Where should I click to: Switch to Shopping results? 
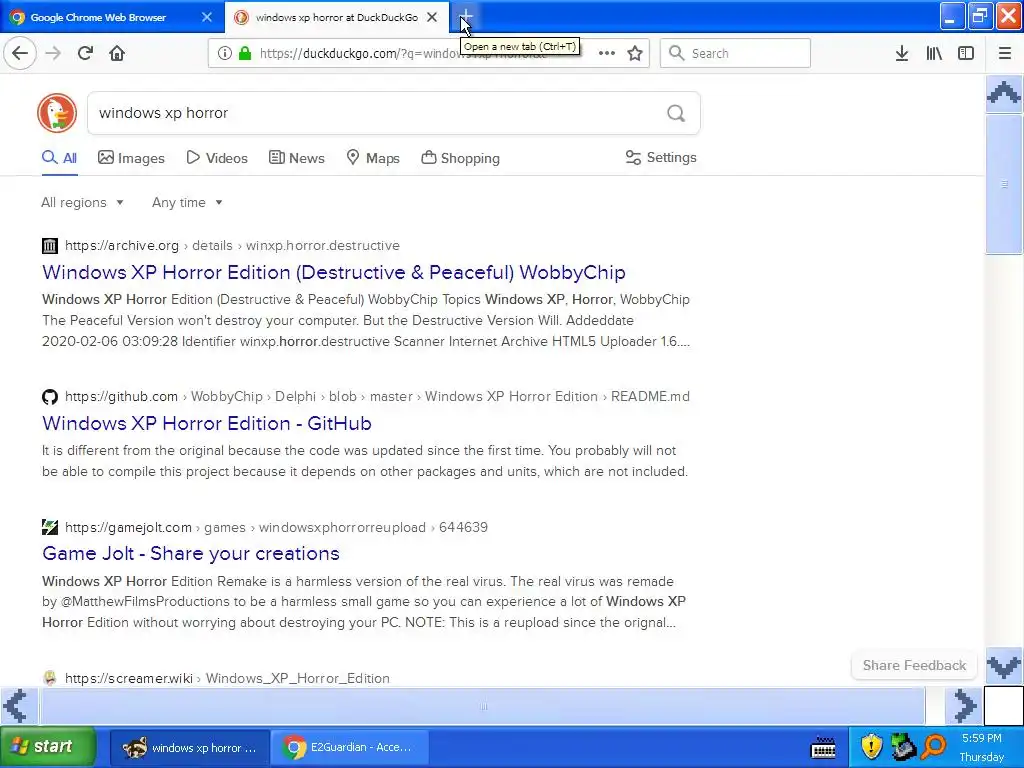pyautogui.click(x=460, y=158)
